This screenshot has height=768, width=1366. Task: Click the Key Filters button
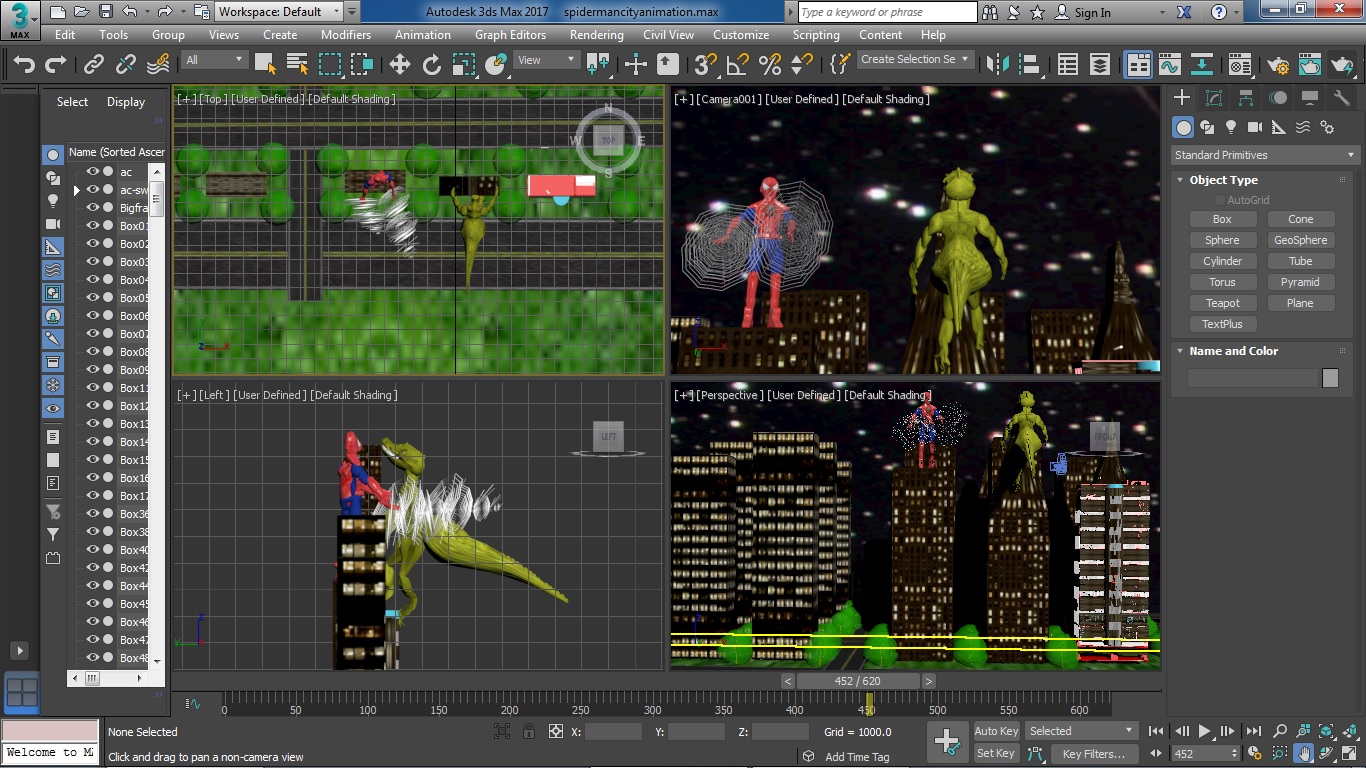tap(1093, 754)
